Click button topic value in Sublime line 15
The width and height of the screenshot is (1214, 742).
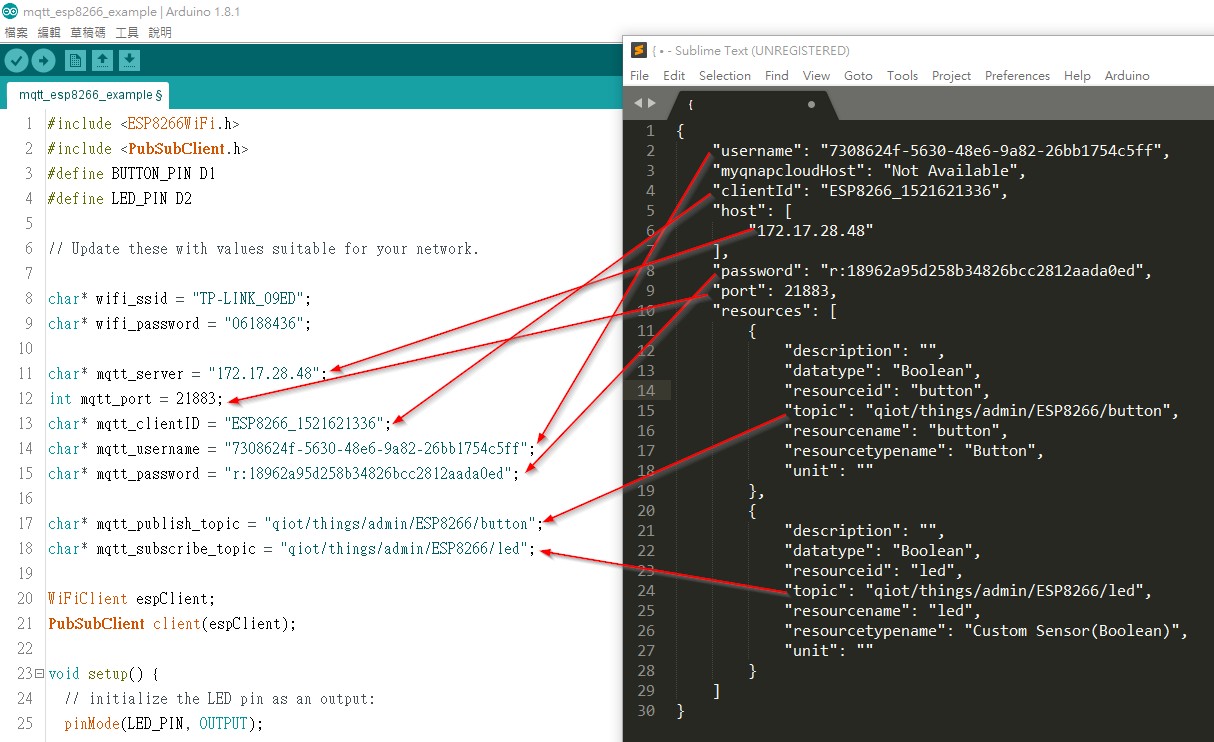(x=1019, y=411)
